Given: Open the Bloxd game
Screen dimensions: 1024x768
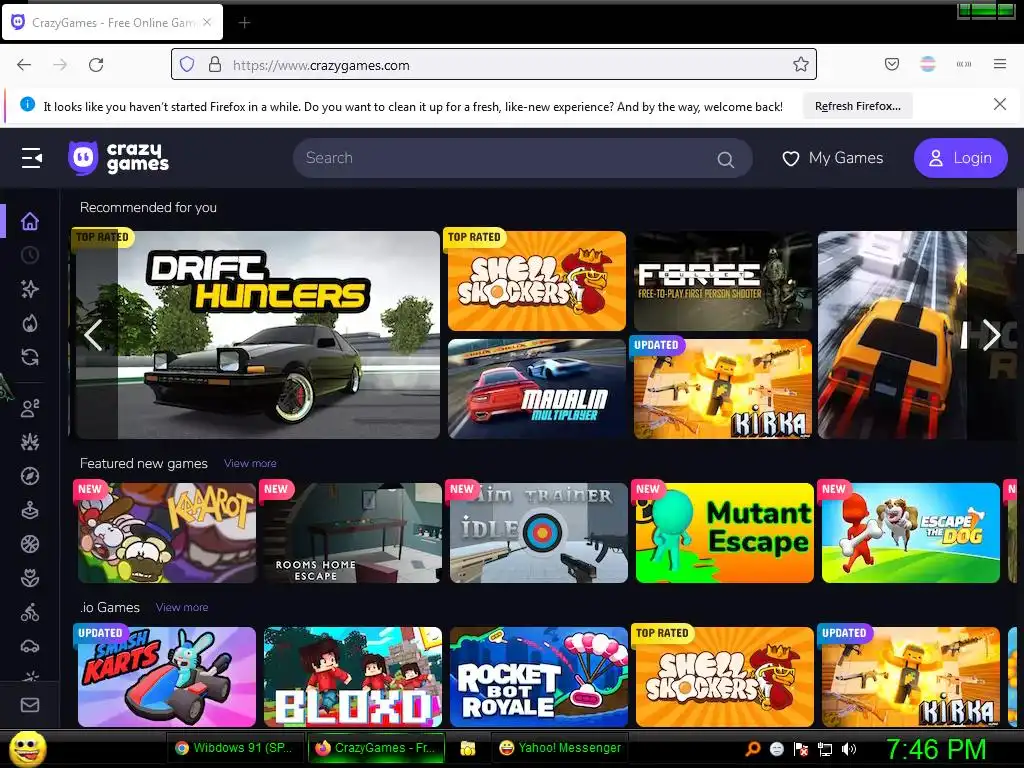Looking at the screenshot, I should pos(353,677).
